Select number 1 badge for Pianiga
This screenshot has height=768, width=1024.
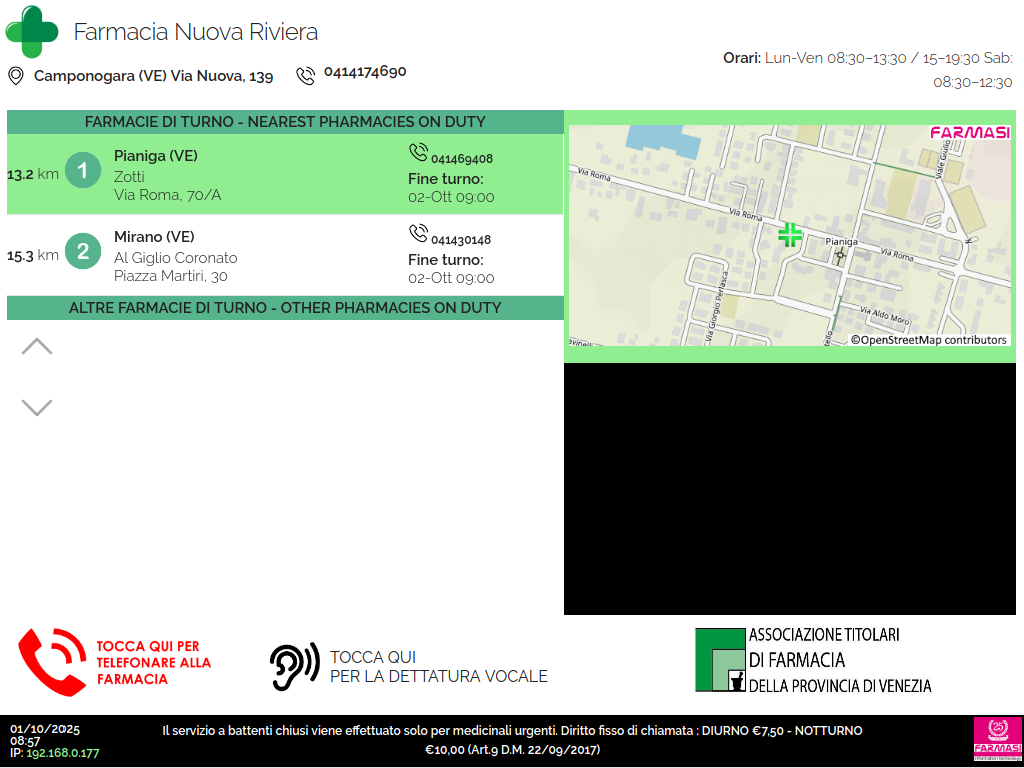(x=83, y=171)
